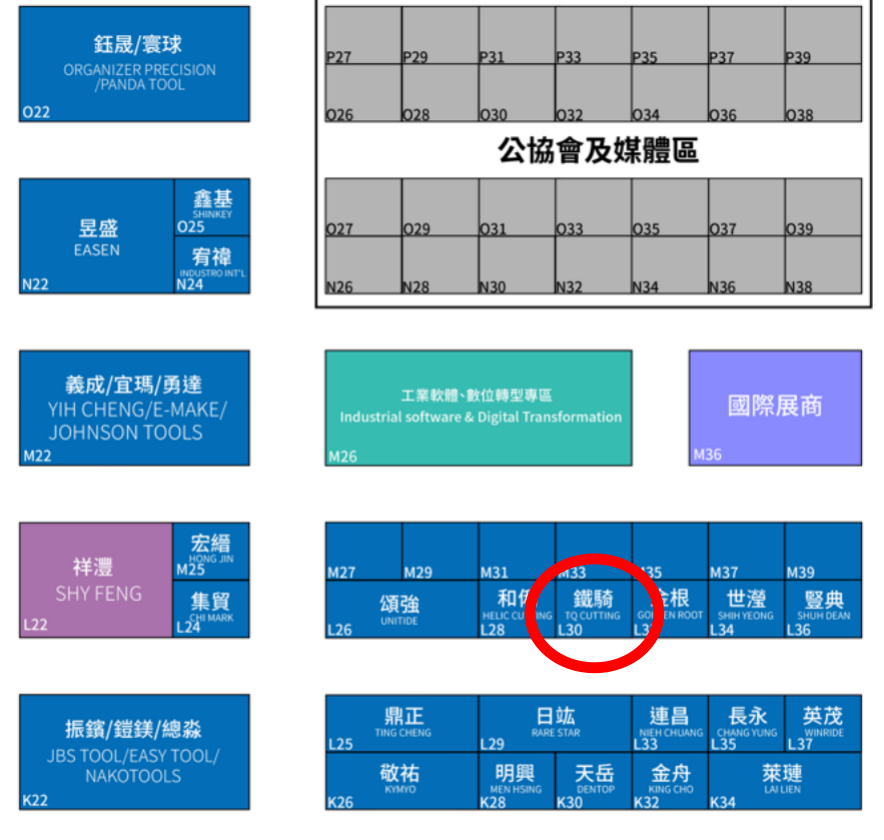
Task: Choose gray booth P33
Action: click(594, 35)
